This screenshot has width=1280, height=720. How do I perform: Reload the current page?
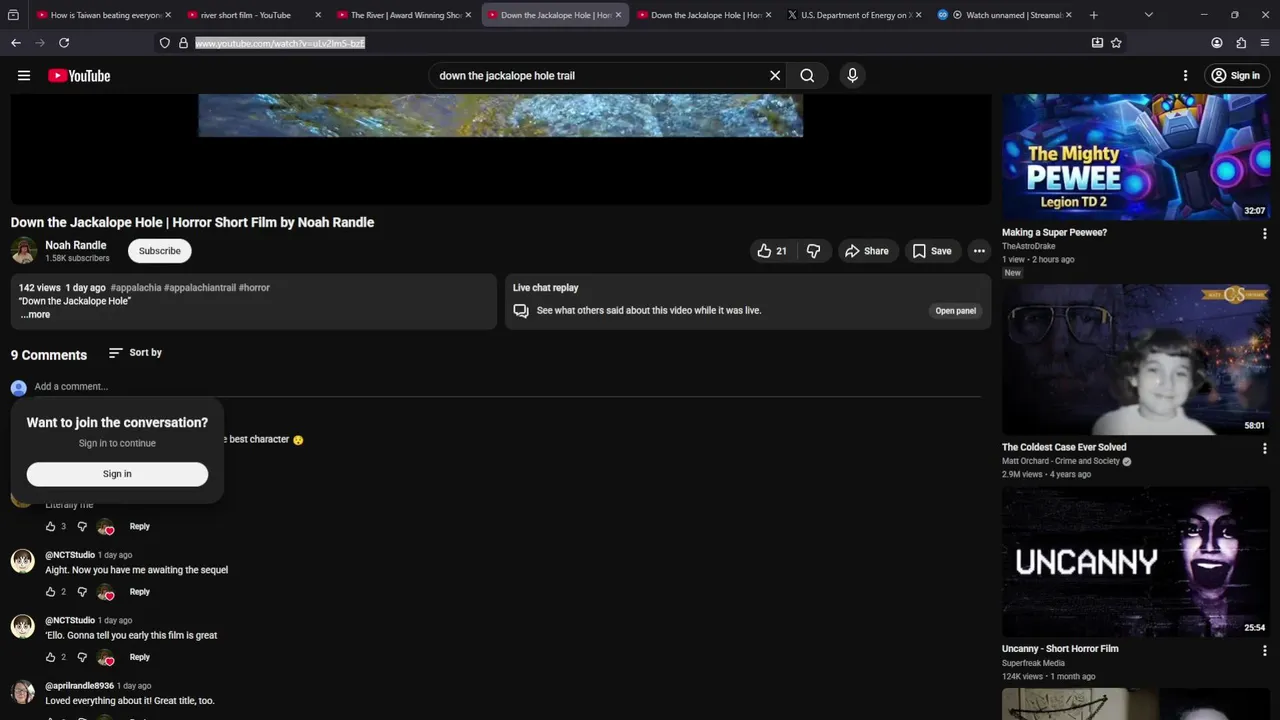tap(64, 43)
